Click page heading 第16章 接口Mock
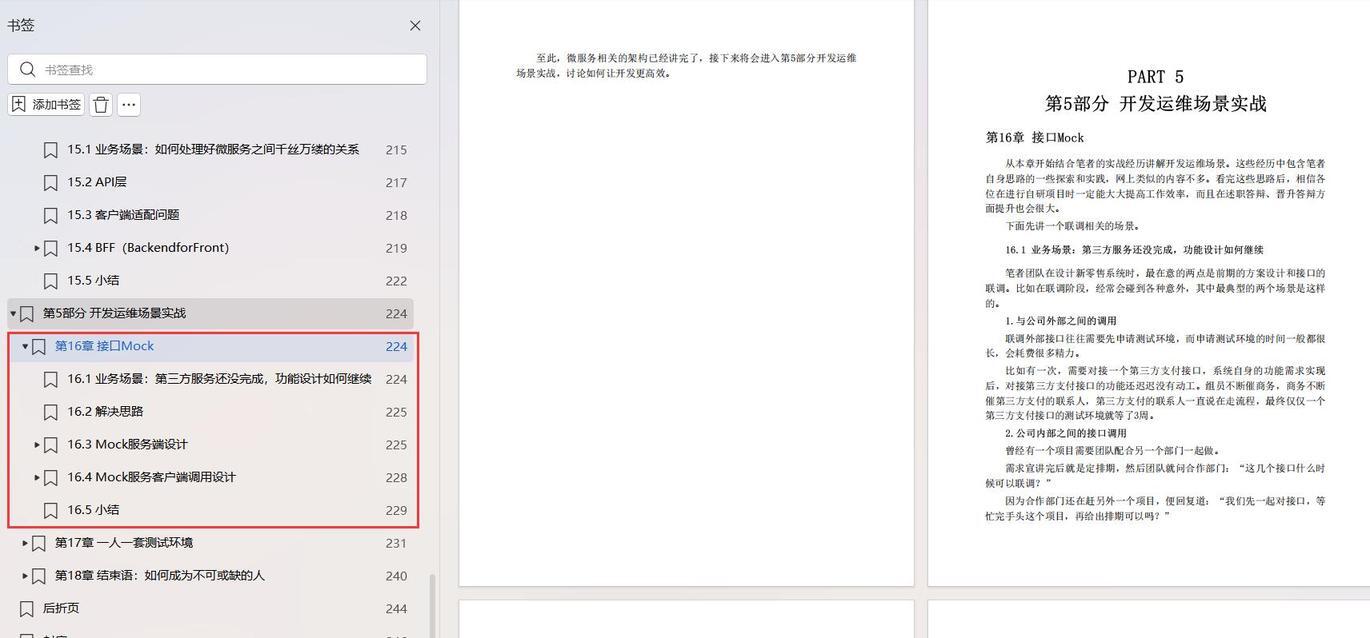 (1034, 138)
